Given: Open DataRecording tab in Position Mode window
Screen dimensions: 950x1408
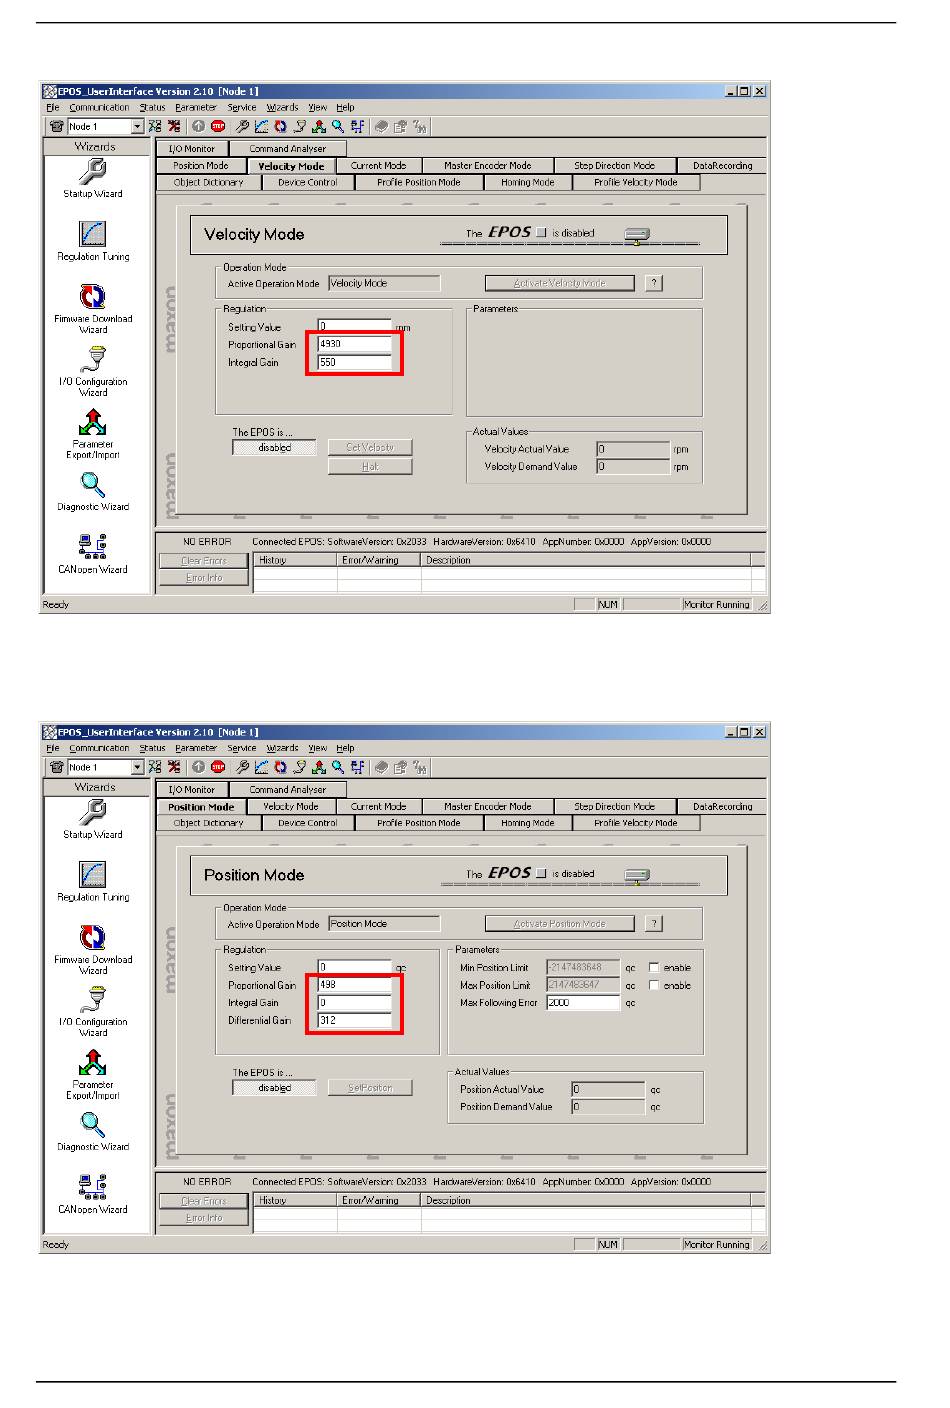Looking at the screenshot, I should (722, 806).
